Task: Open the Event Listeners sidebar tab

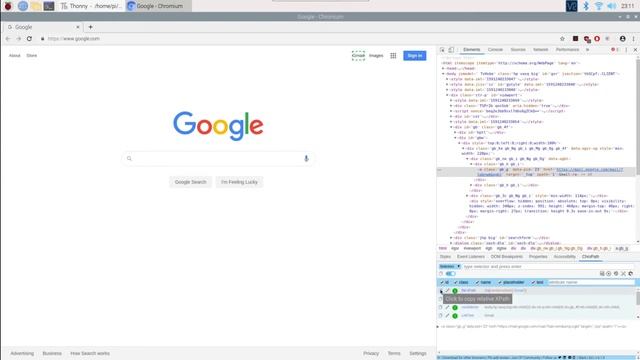Action: (471, 257)
